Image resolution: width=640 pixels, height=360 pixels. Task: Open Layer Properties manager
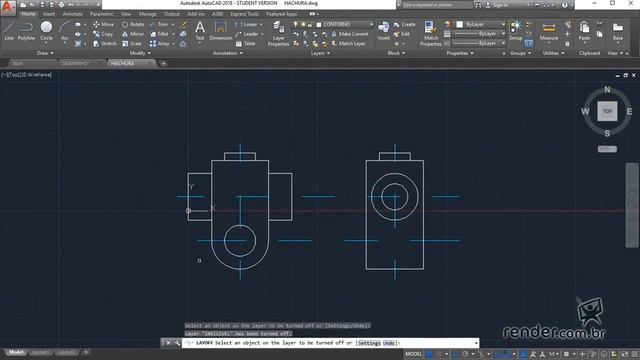[x=278, y=33]
